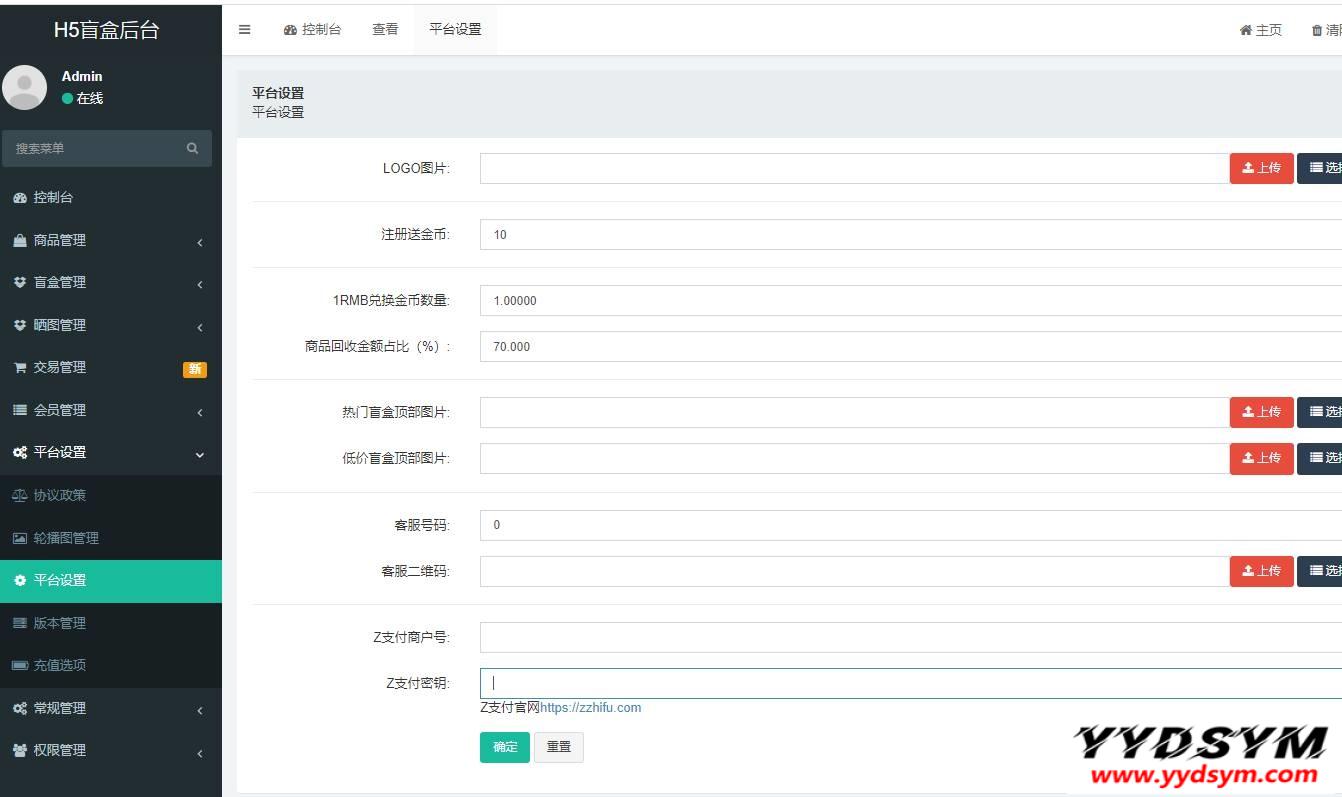The height and width of the screenshot is (797, 1342).
Task: Choose existing file for 低价盲盒顶部图片
Action: click(x=1320, y=458)
